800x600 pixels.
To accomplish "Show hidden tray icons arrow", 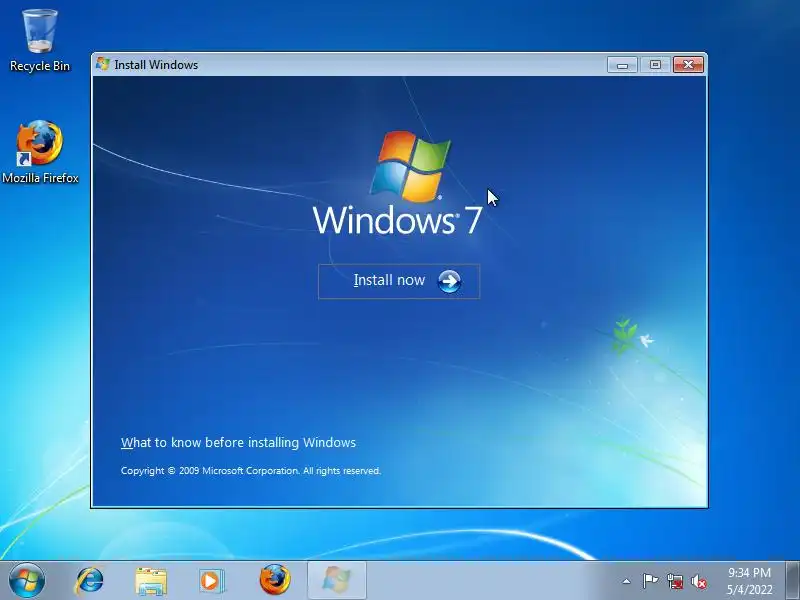I will click(627, 581).
